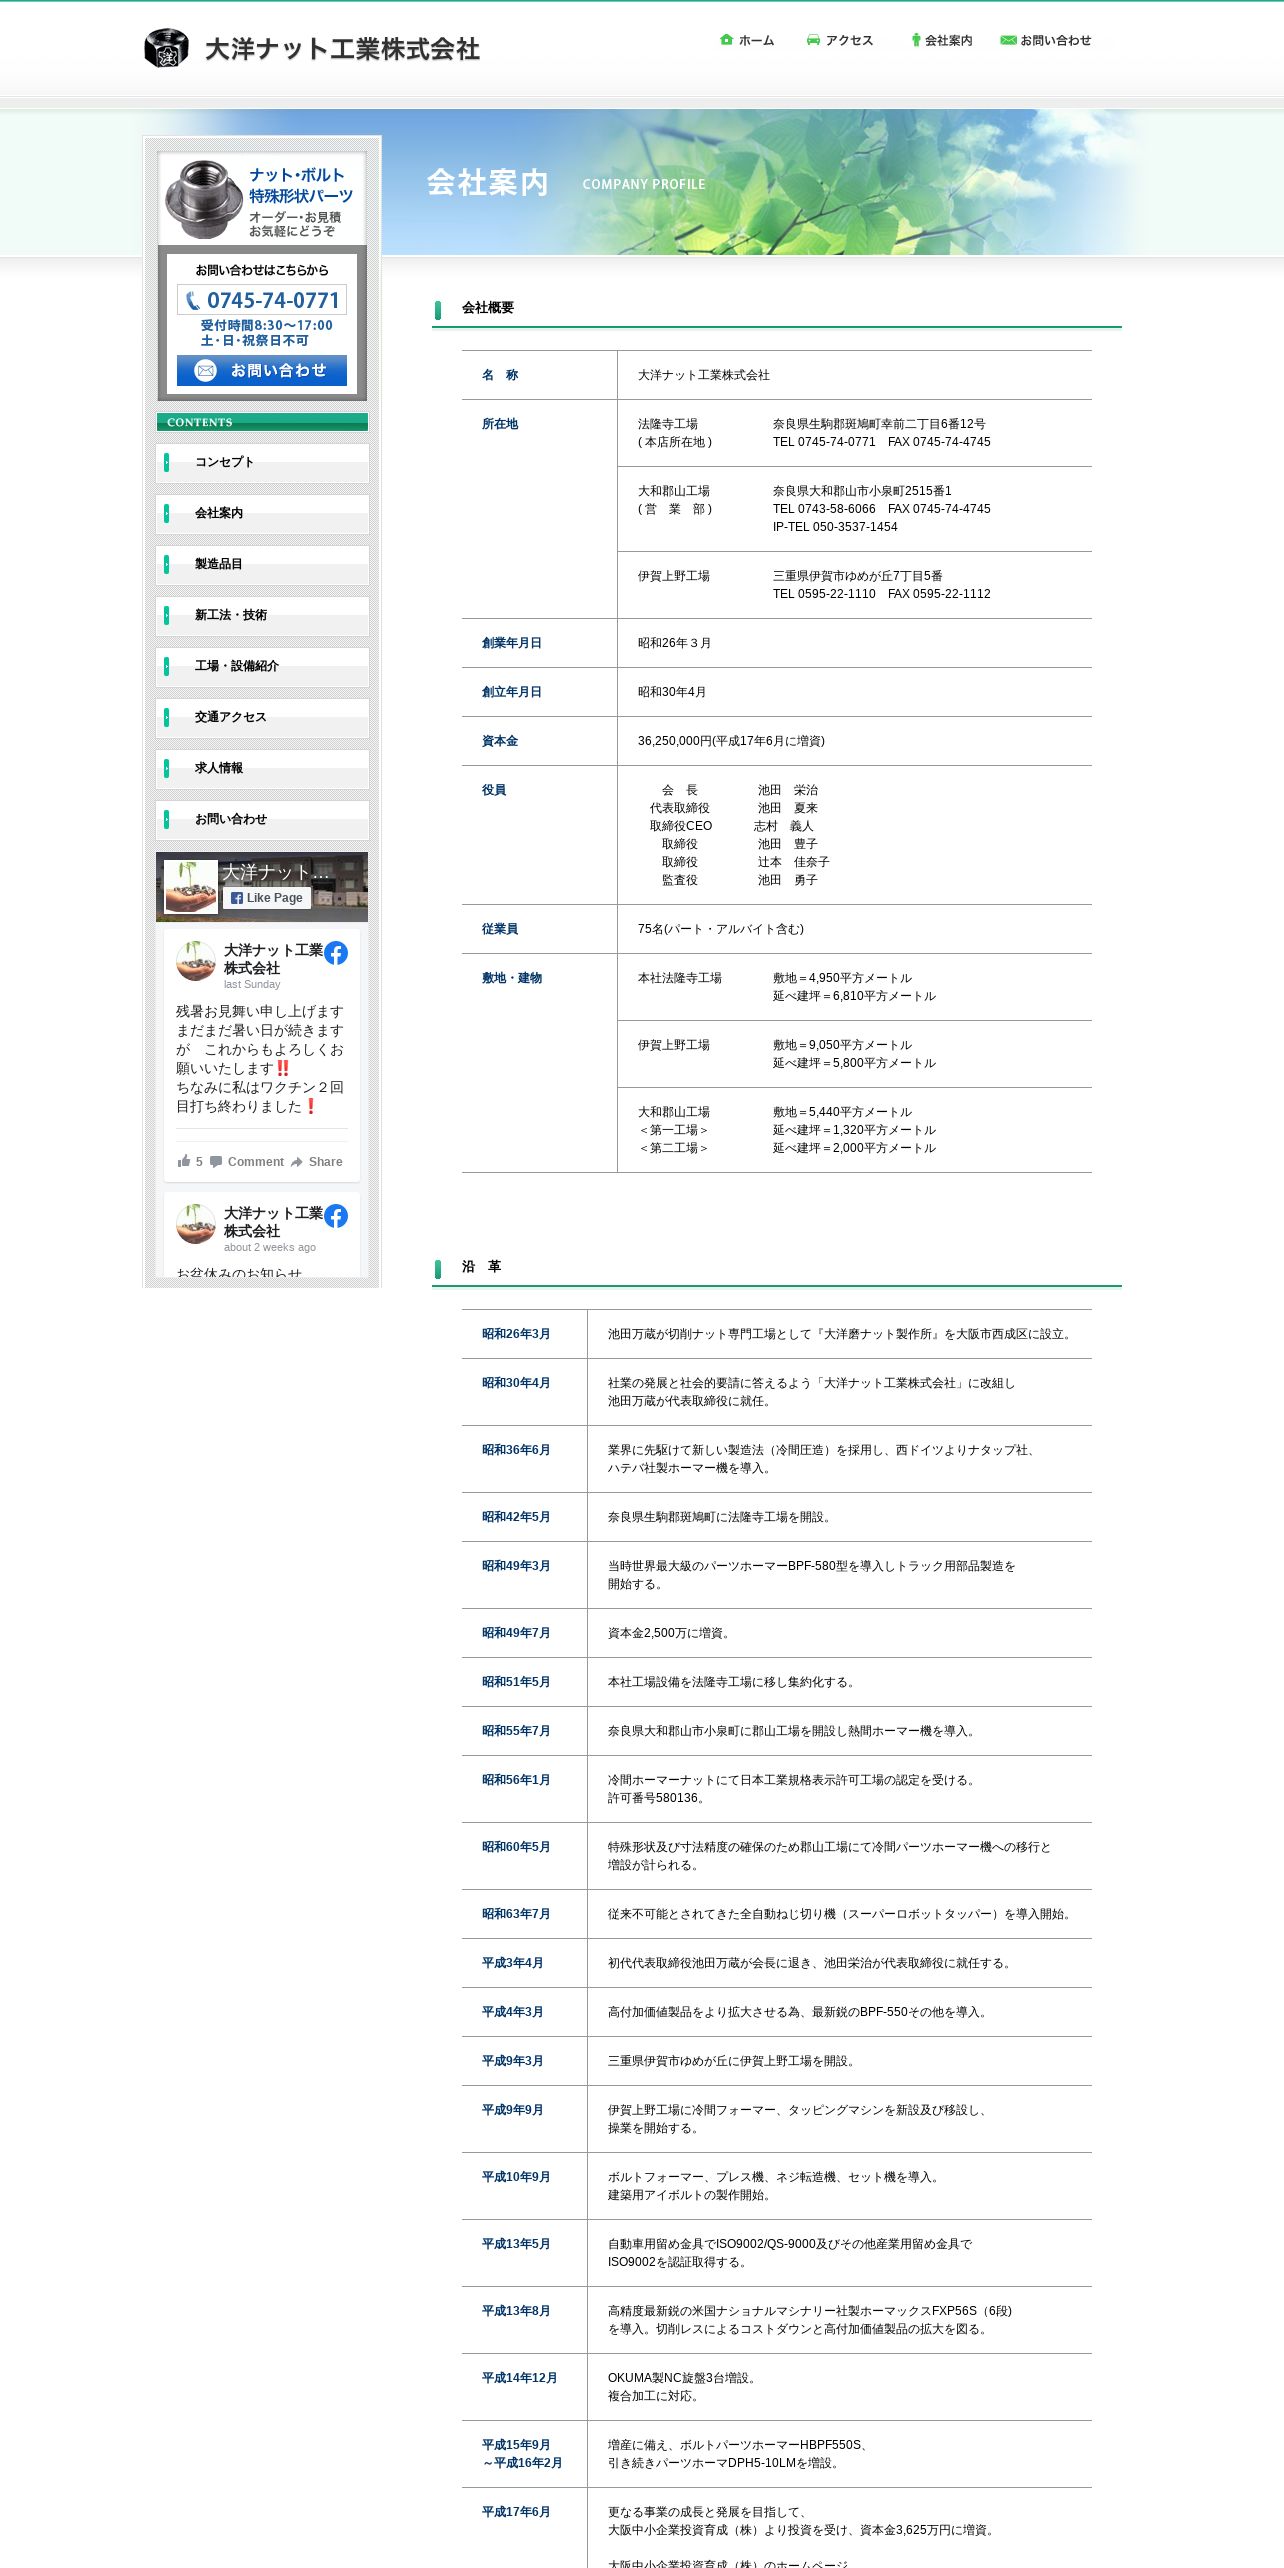The image size is (1284, 2568).
Task: Click the 取締役CEO 志村 義人 entry
Action: [732, 826]
